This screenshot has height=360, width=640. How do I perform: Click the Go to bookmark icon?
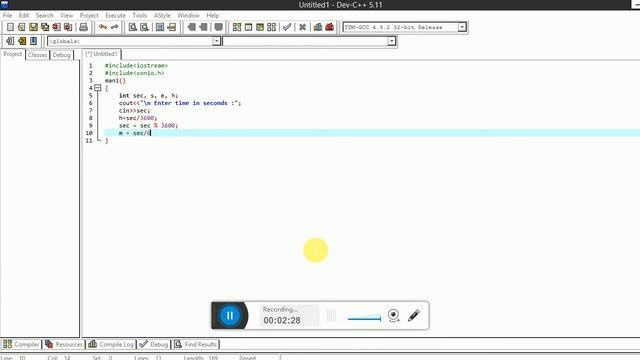coord(33,41)
